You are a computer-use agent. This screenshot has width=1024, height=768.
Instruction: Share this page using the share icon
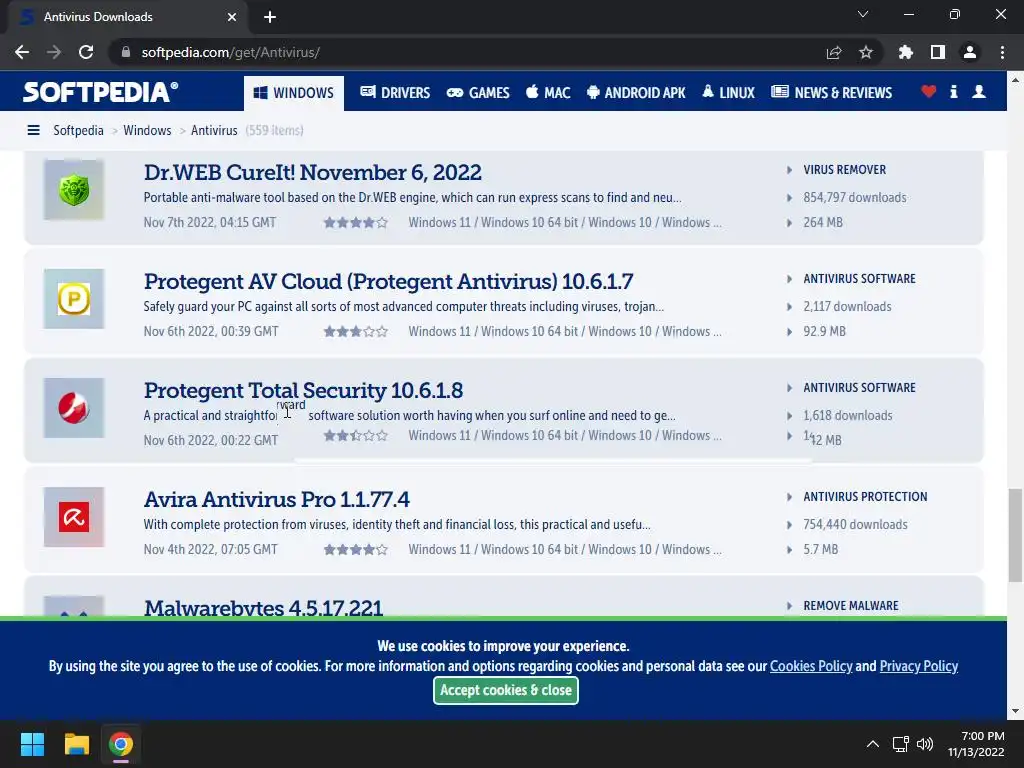pos(834,52)
